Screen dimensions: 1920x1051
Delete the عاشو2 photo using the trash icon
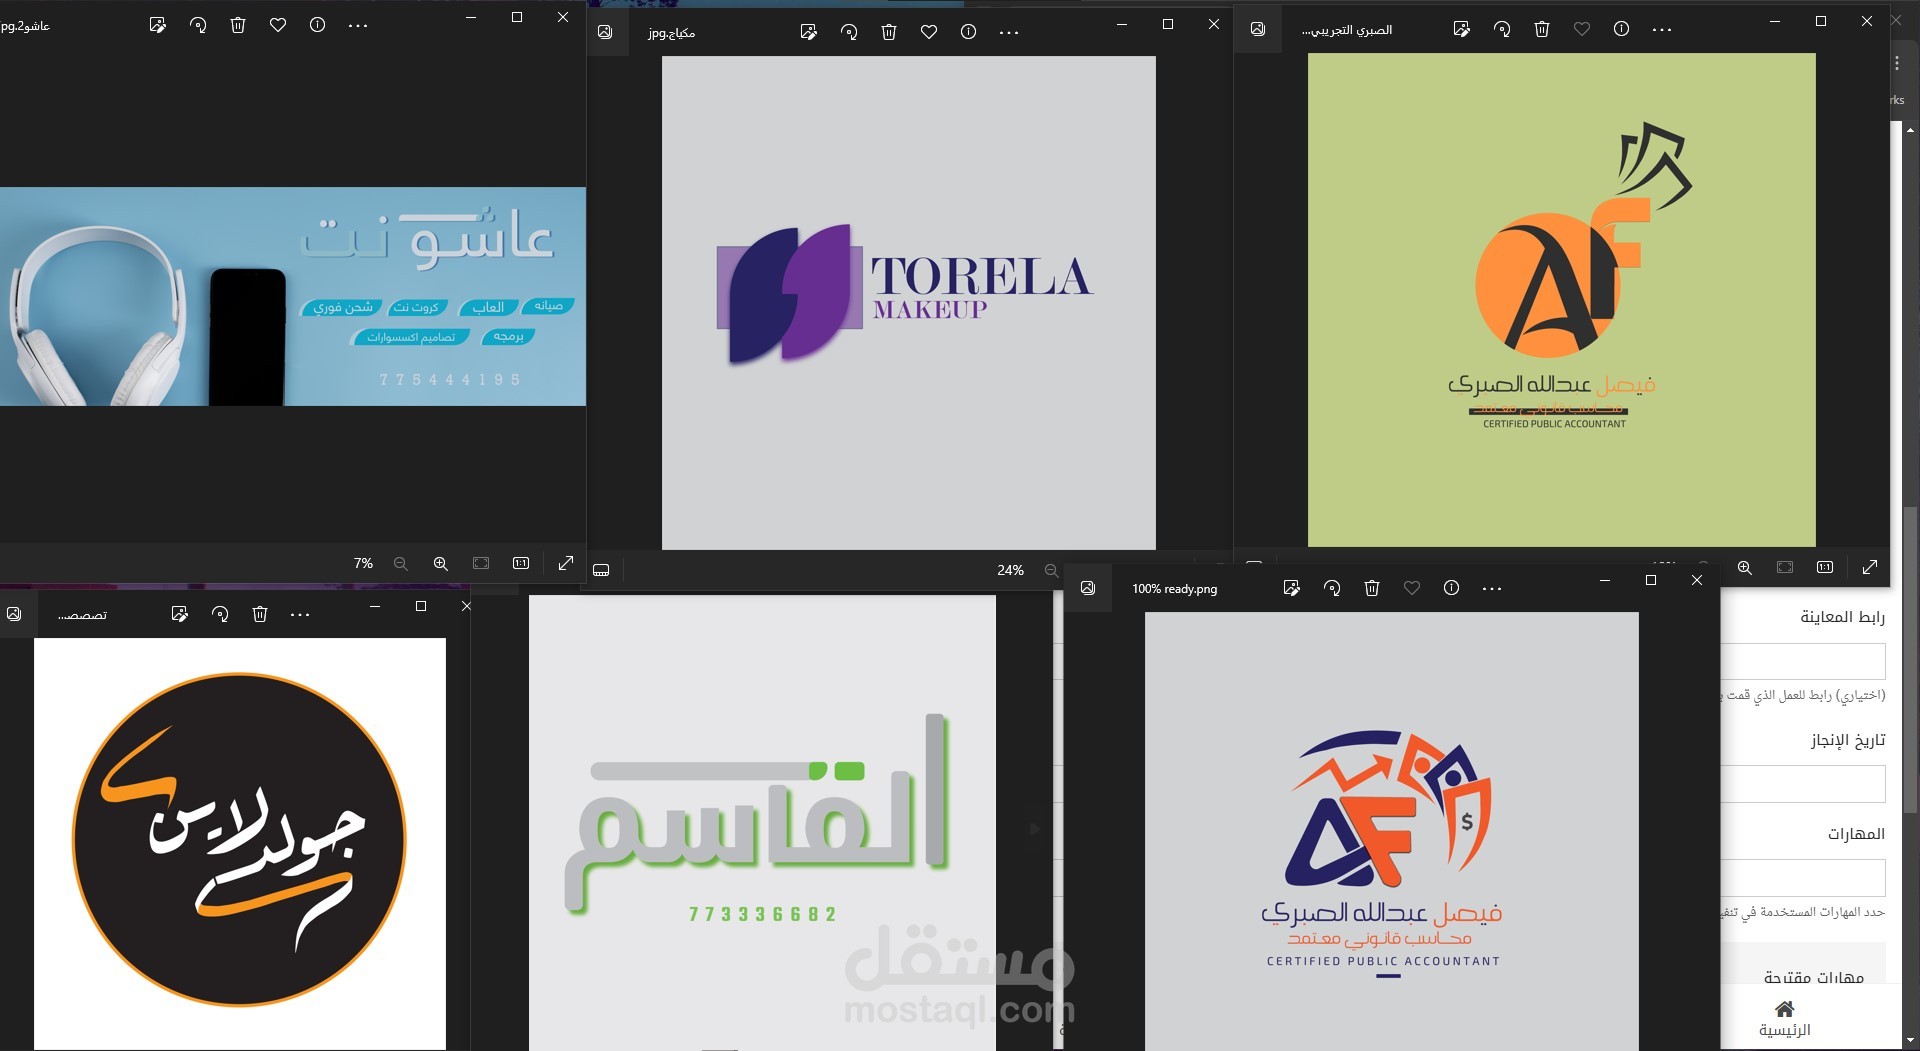[x=238, y=25]
